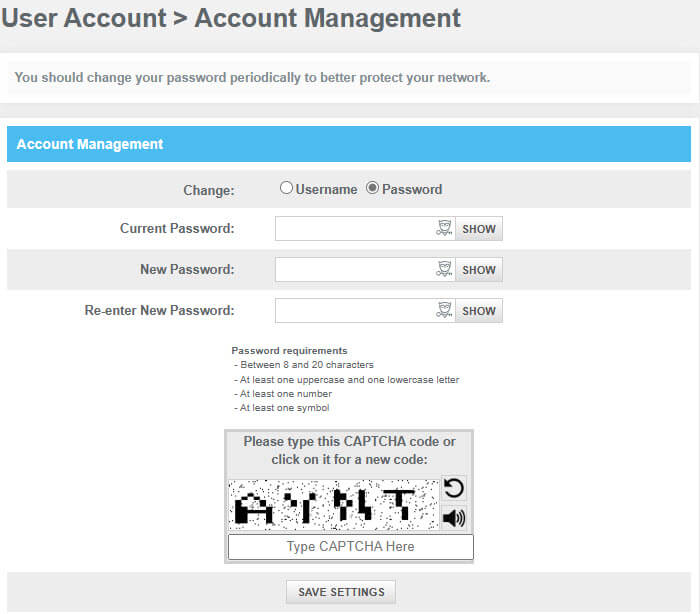Focus the New Password input field
The image size is (700, 614).
pyautogui.click(x=354, y=270)
